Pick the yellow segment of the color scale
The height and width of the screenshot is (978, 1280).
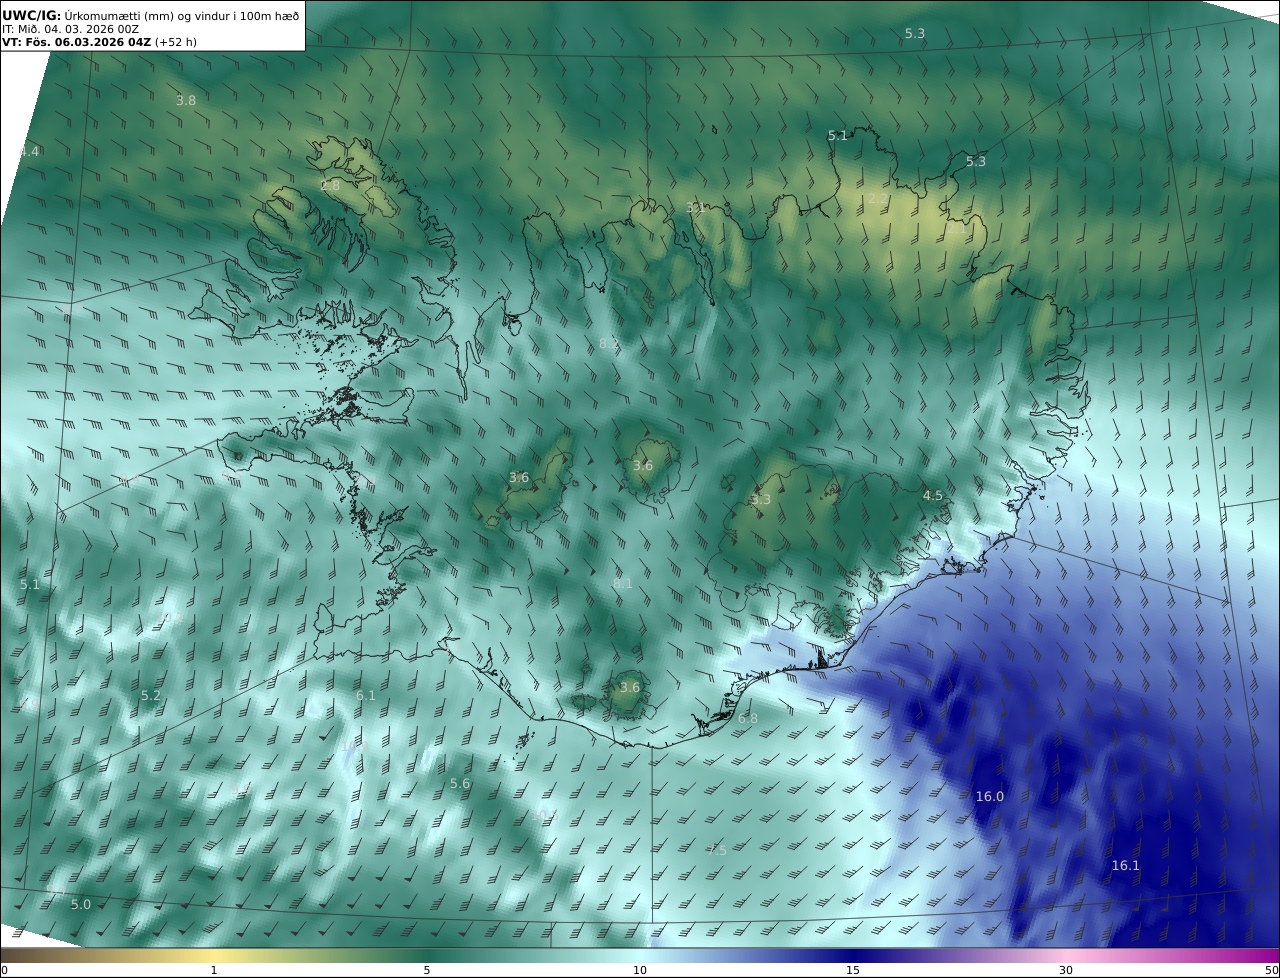tap(214, 956)
